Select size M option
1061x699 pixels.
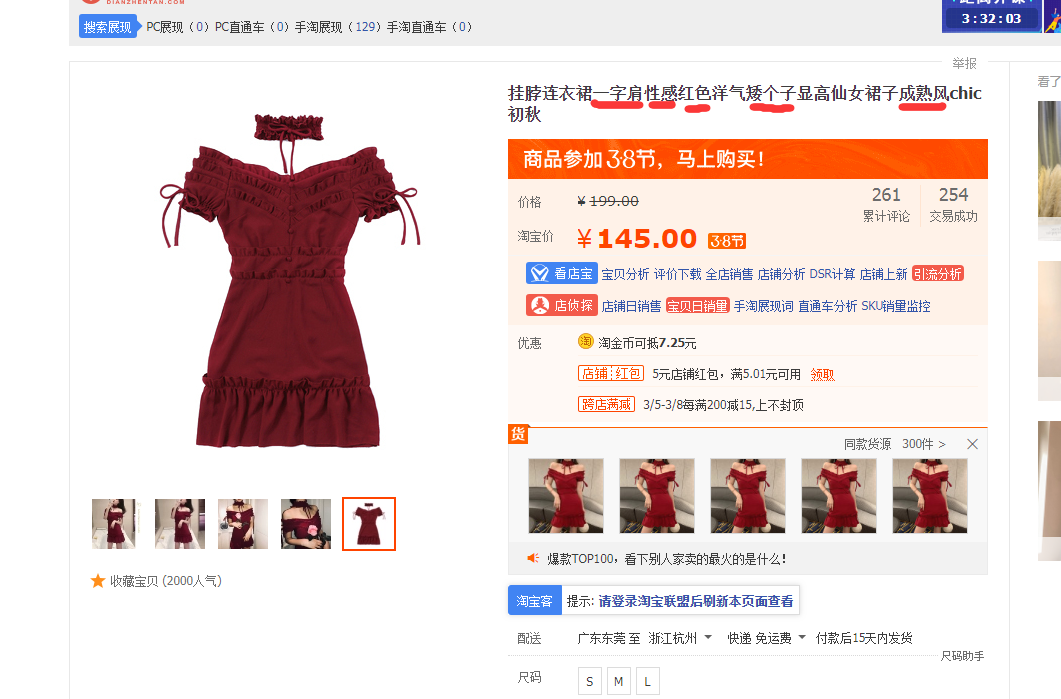618,681
